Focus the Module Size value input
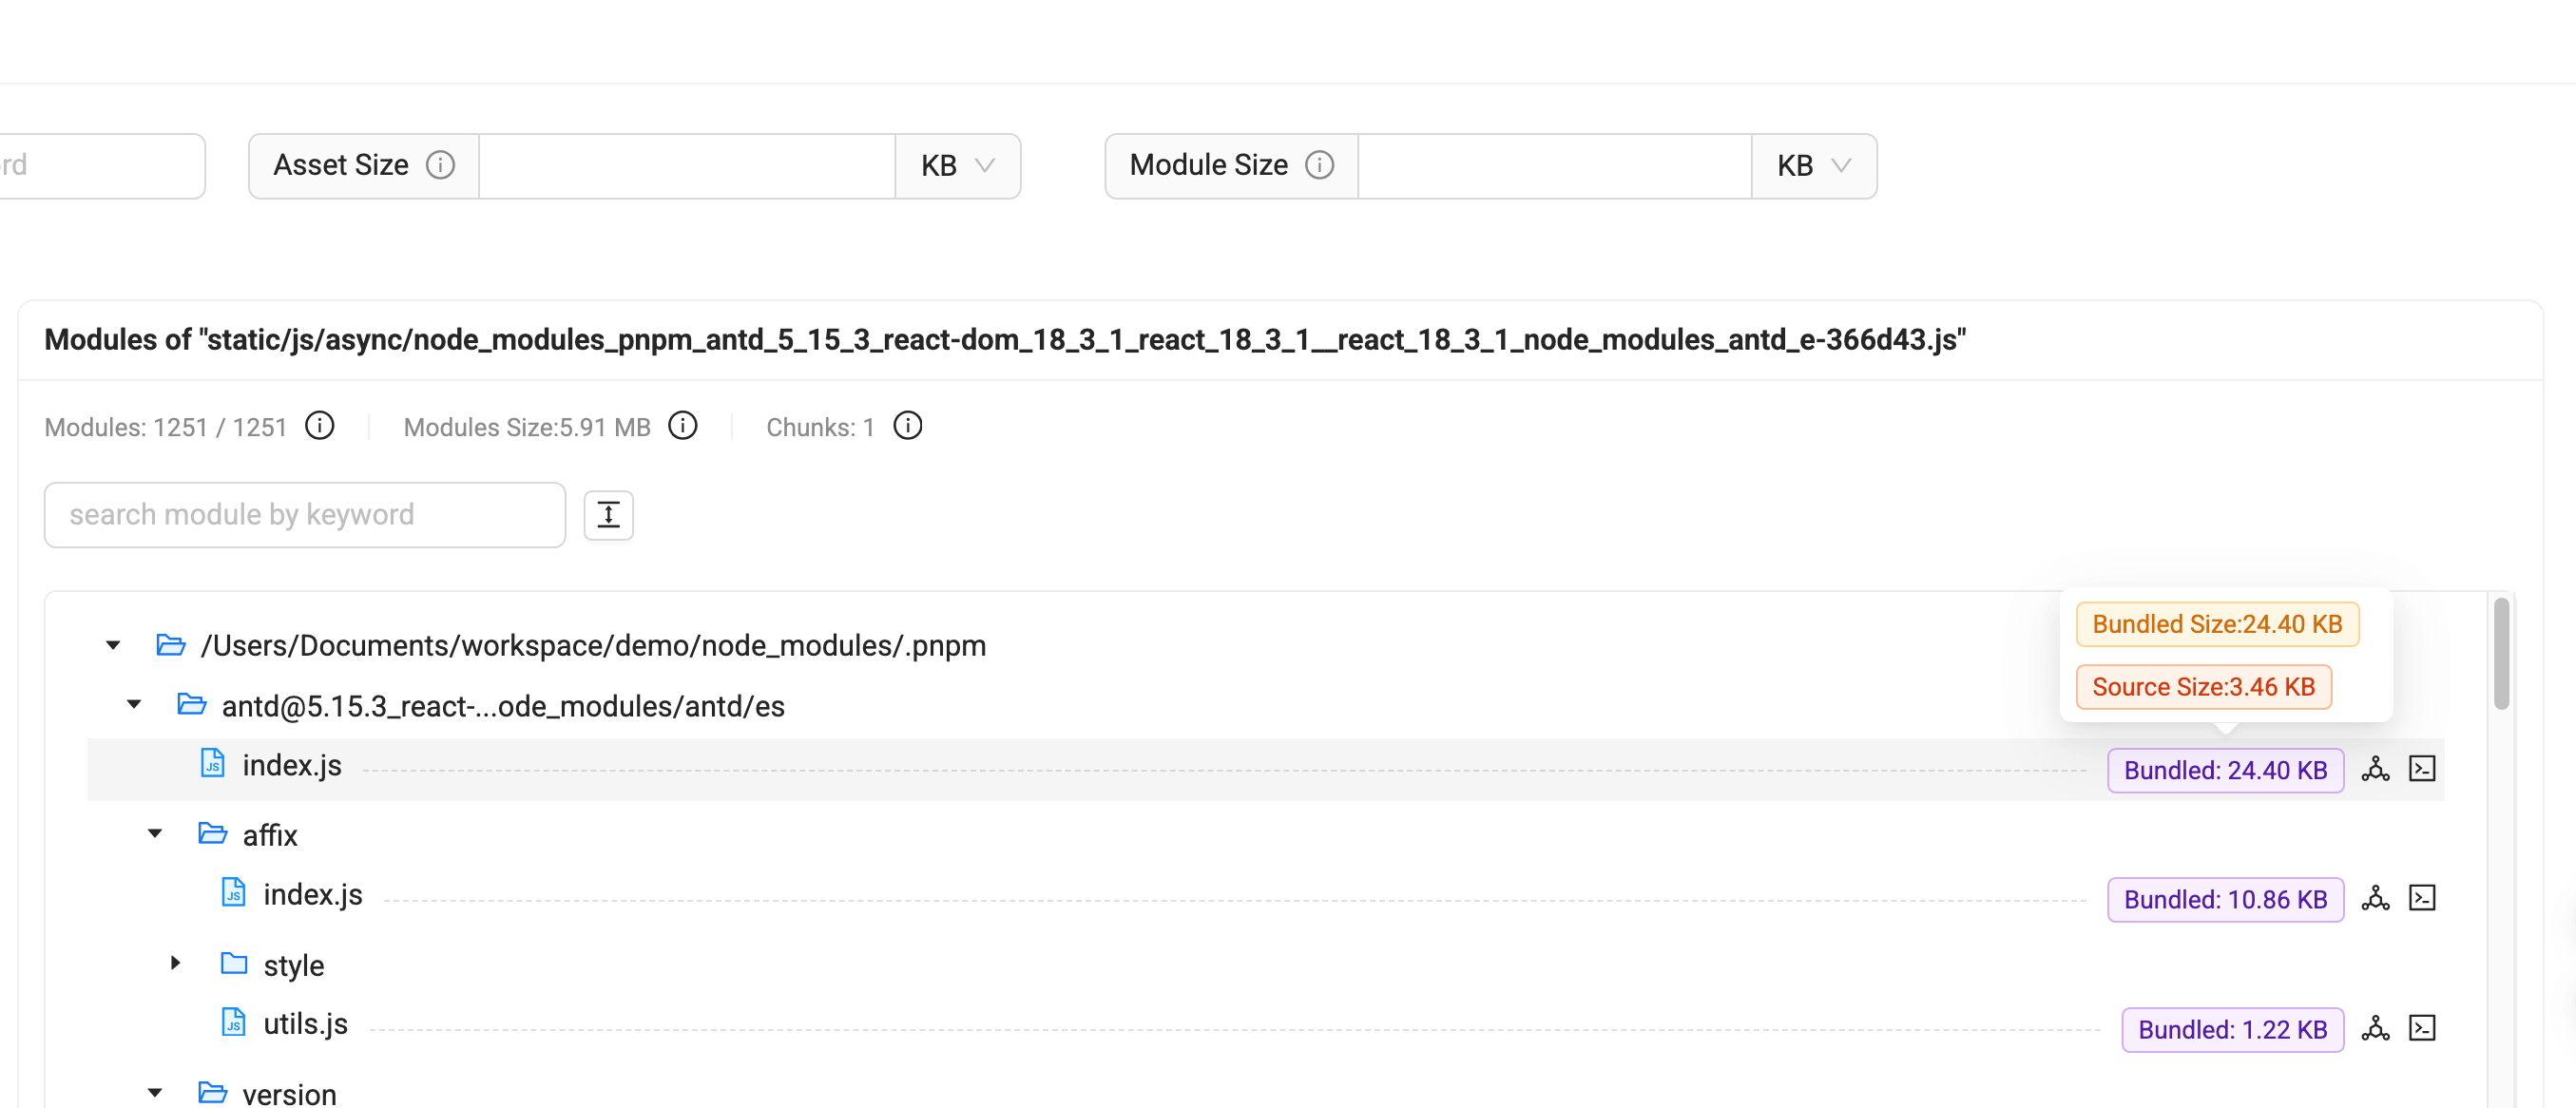 click(x=1554, y=166)
